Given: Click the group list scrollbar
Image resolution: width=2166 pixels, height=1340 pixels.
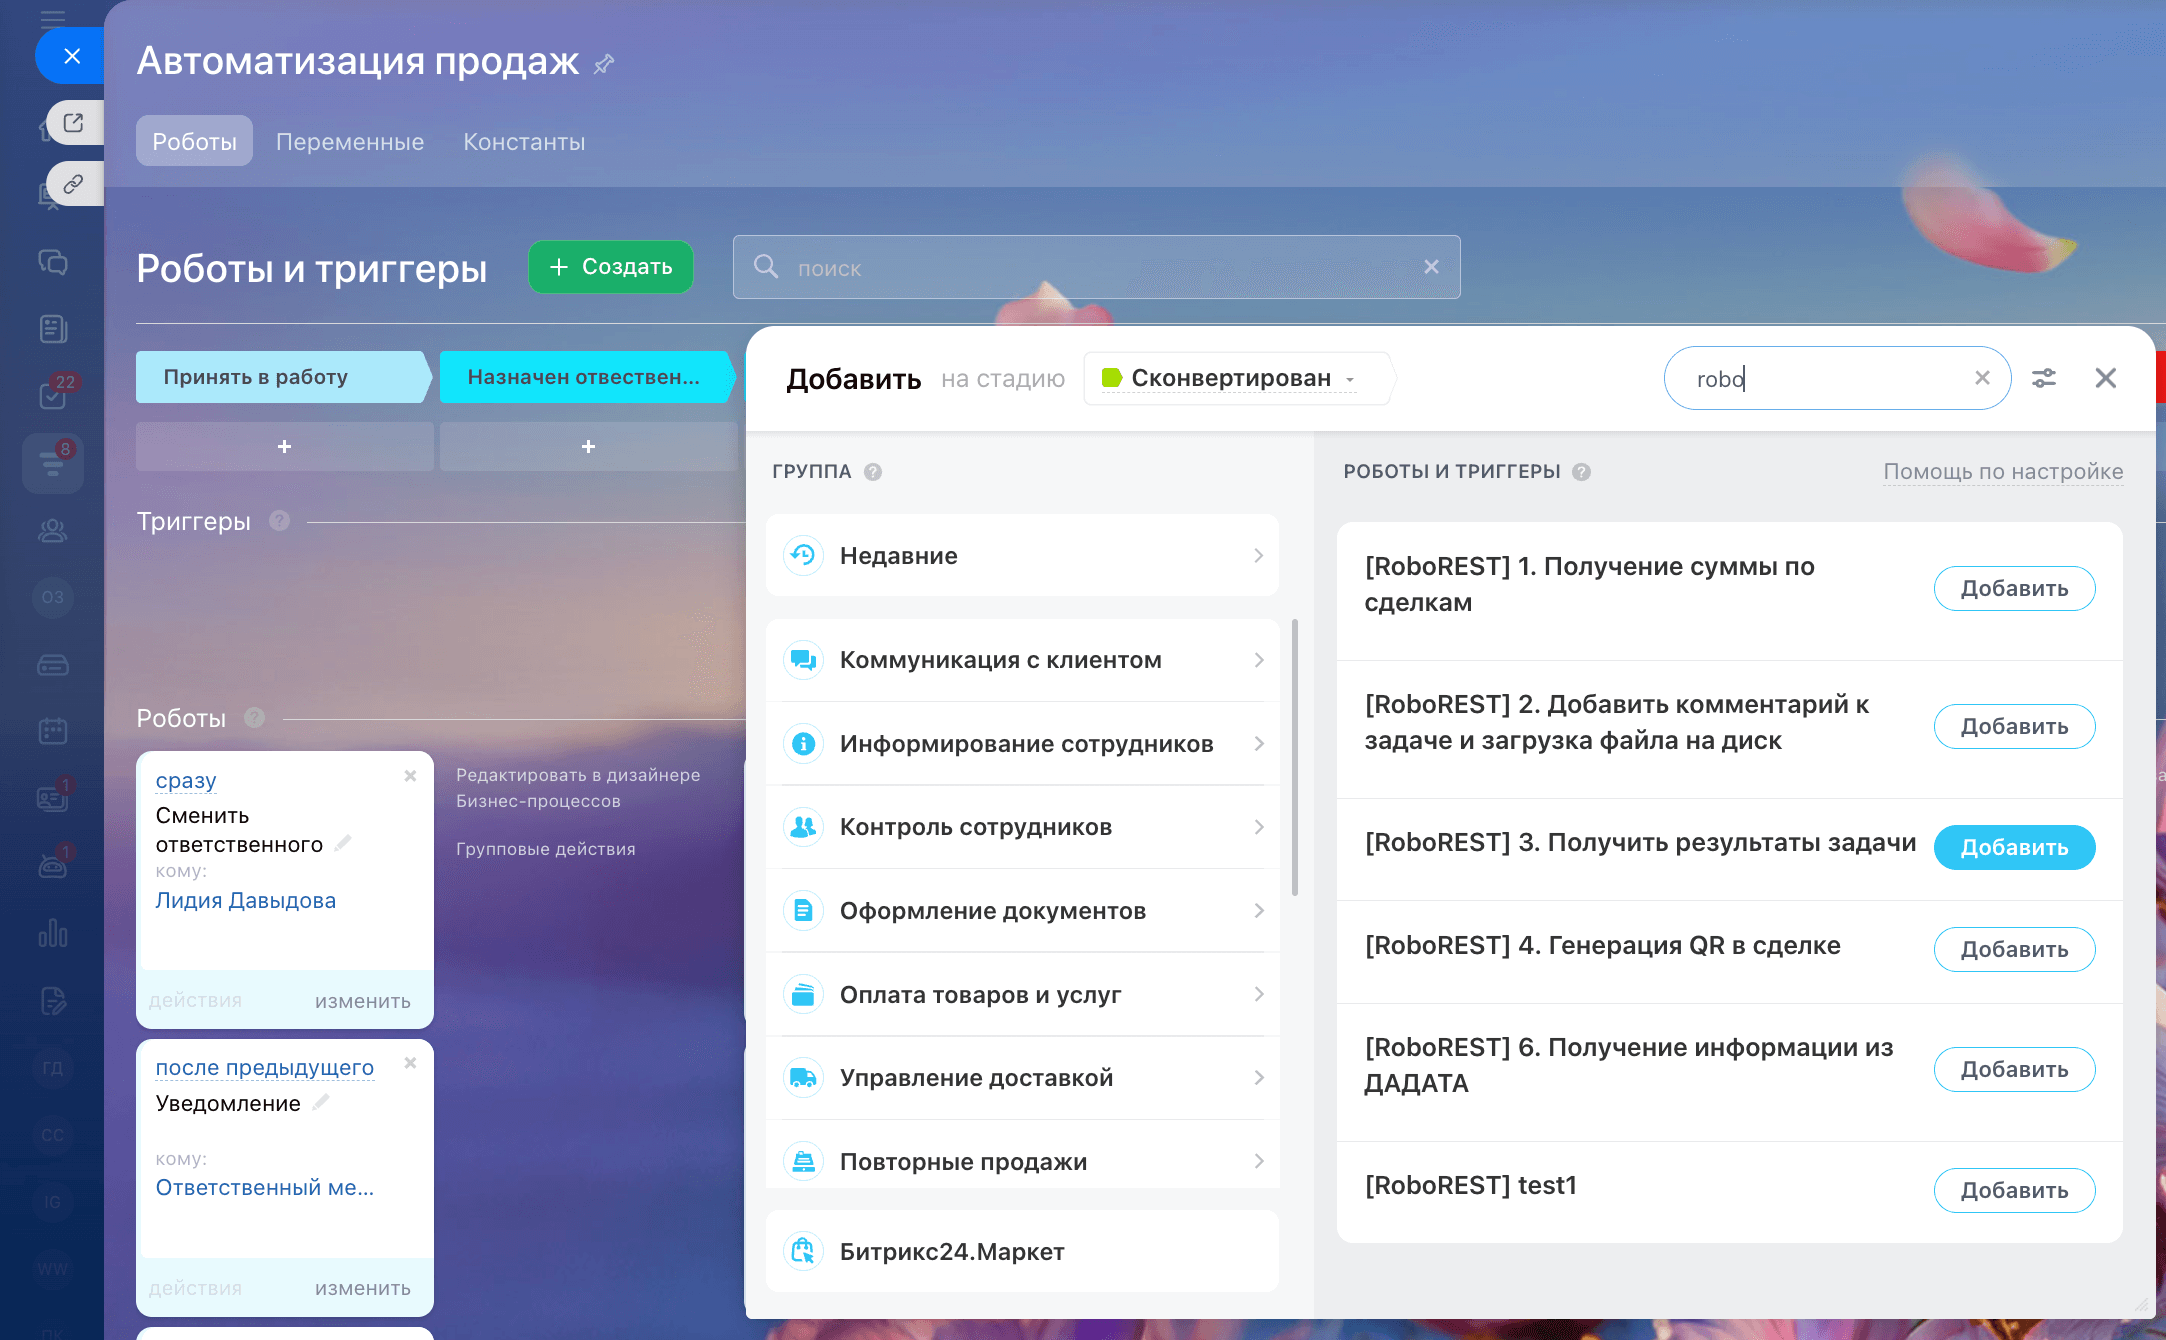Looking at the screenshot, I should click(x=1295, y=758).
